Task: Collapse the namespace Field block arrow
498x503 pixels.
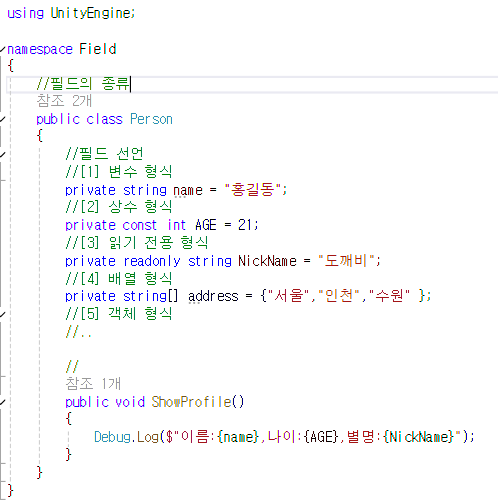Action: (x=3, y=50)
